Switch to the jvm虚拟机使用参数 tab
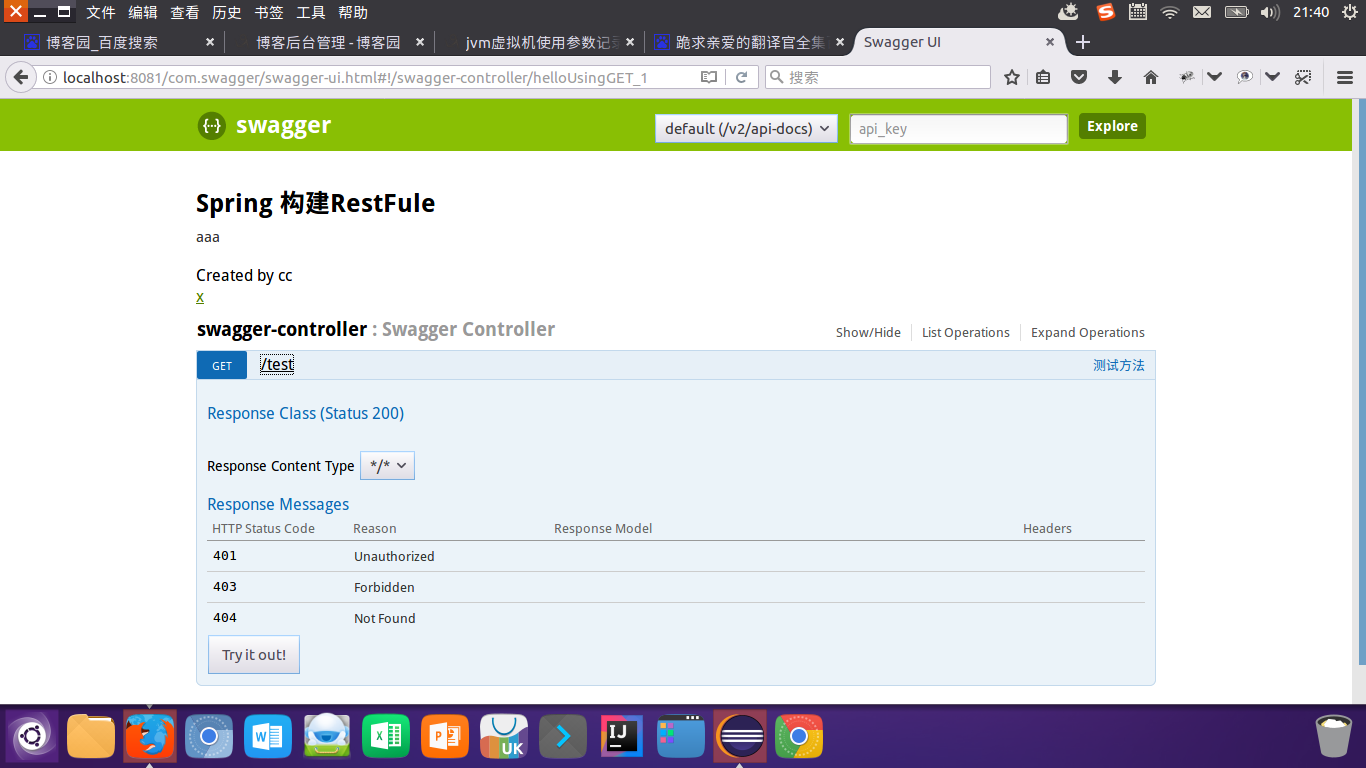This screenshot has width=1366, height=768. (537, 42)
